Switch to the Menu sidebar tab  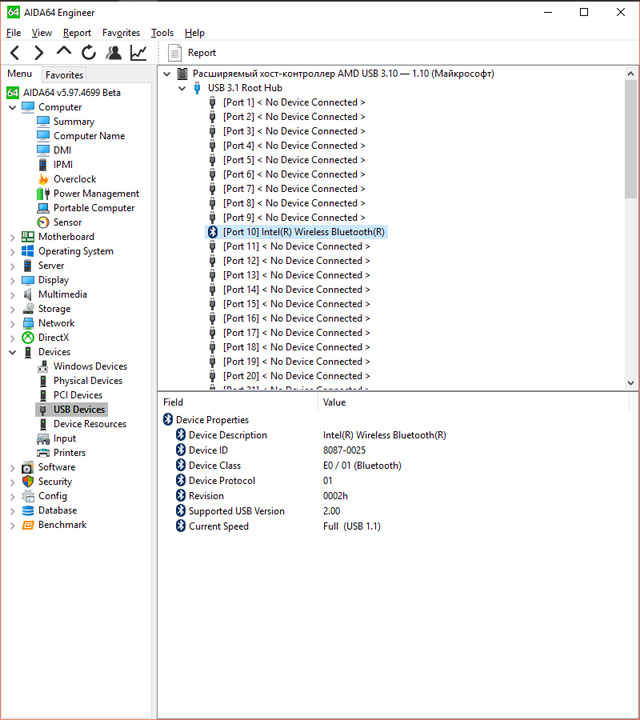point(20,74)
